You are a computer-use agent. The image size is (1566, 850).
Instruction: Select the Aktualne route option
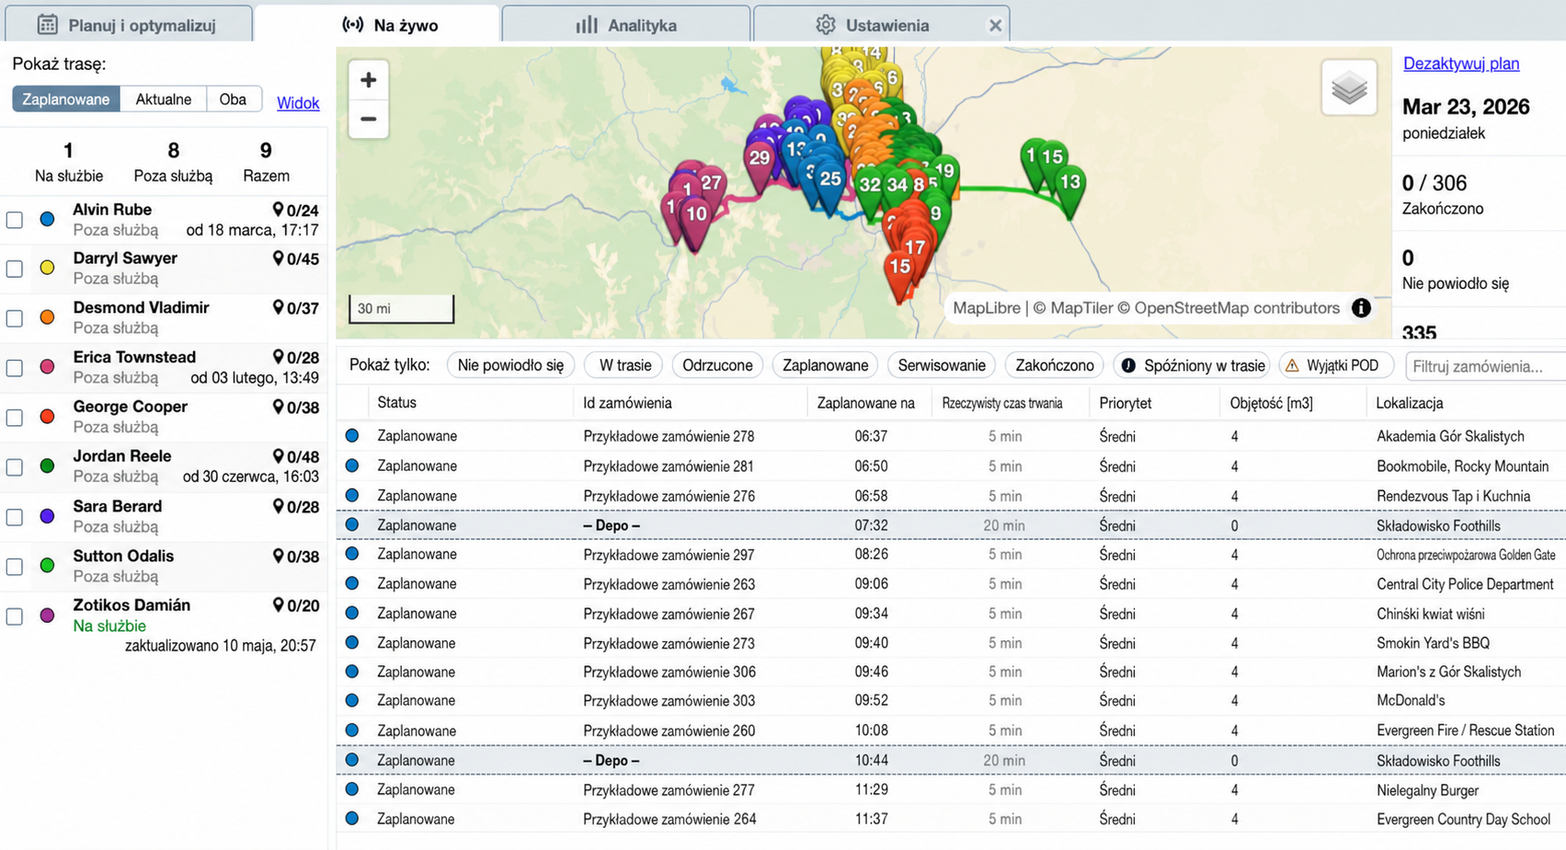[163, 99]
